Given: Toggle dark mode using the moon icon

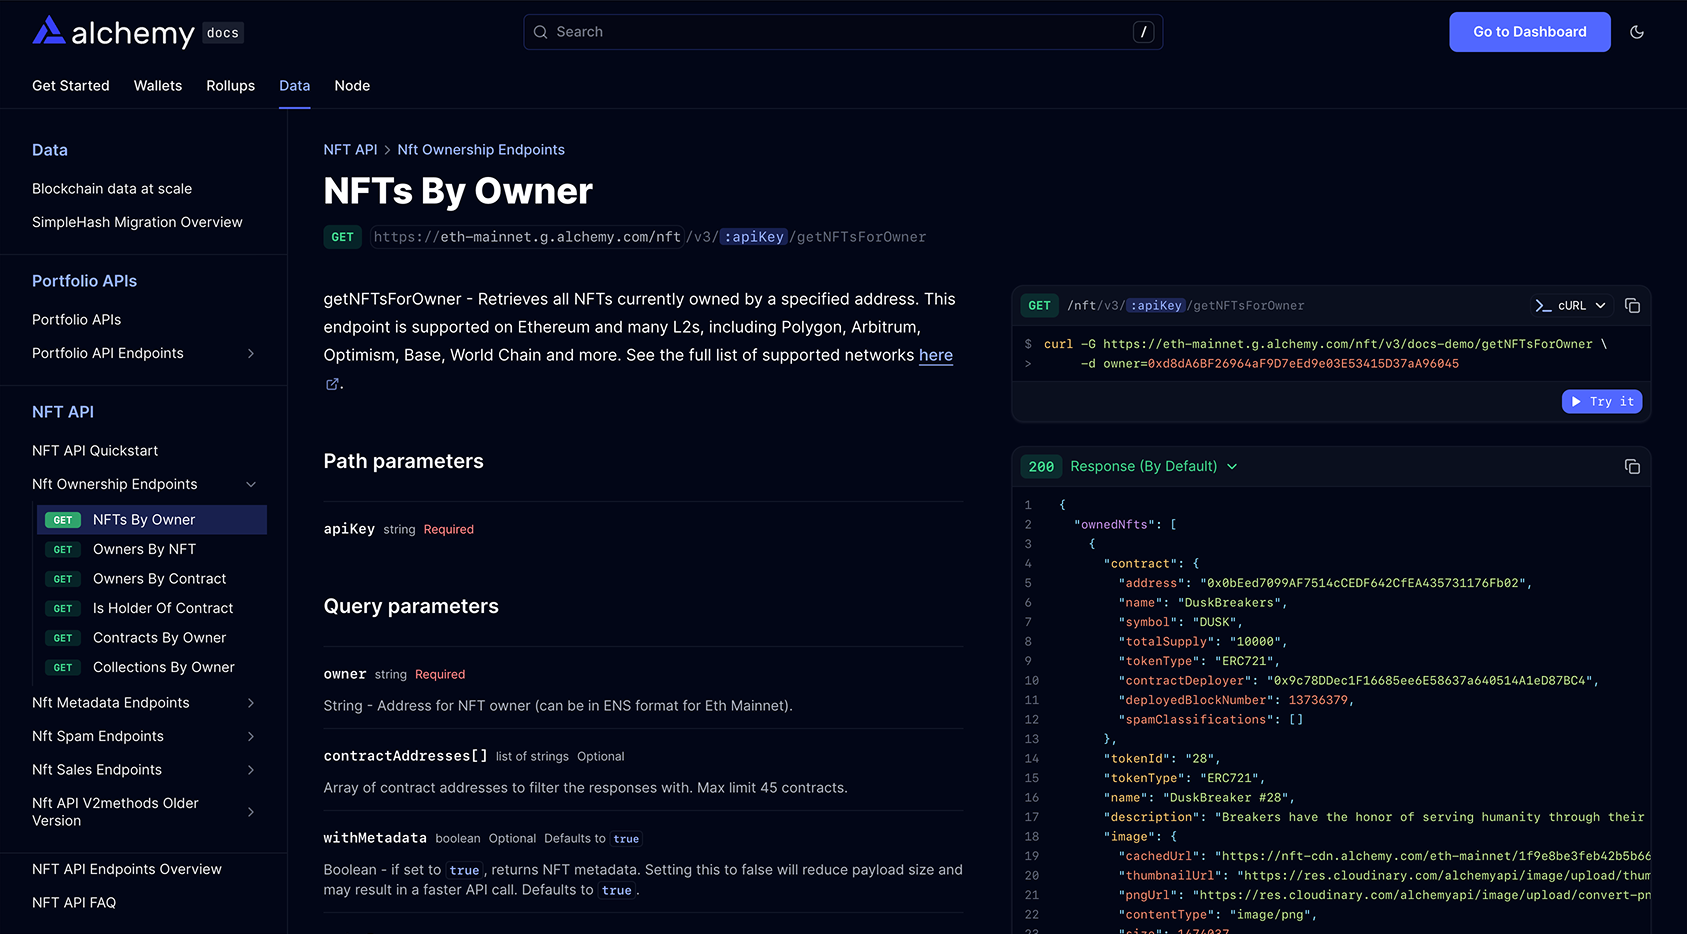Looking at the screenshot, I should point(1638,32).
